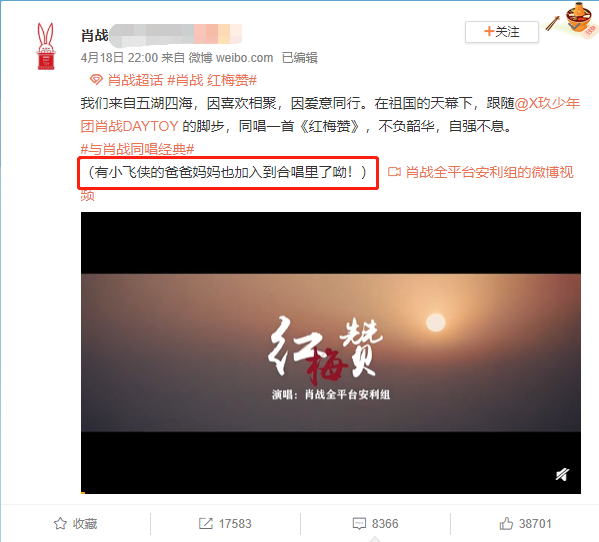
Task: Click the video camera icon before 肖战全平台安利组
Action: [394, 172]
